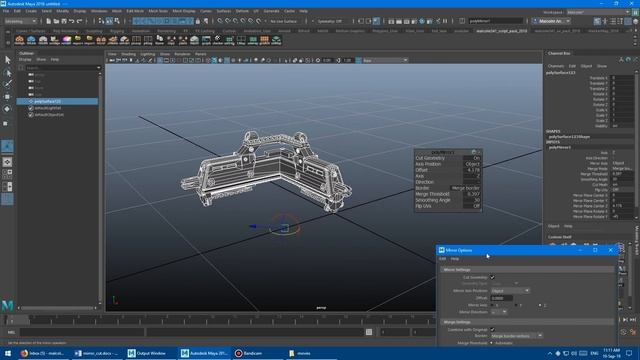Open the viewport Shading menu

(128, 54)
